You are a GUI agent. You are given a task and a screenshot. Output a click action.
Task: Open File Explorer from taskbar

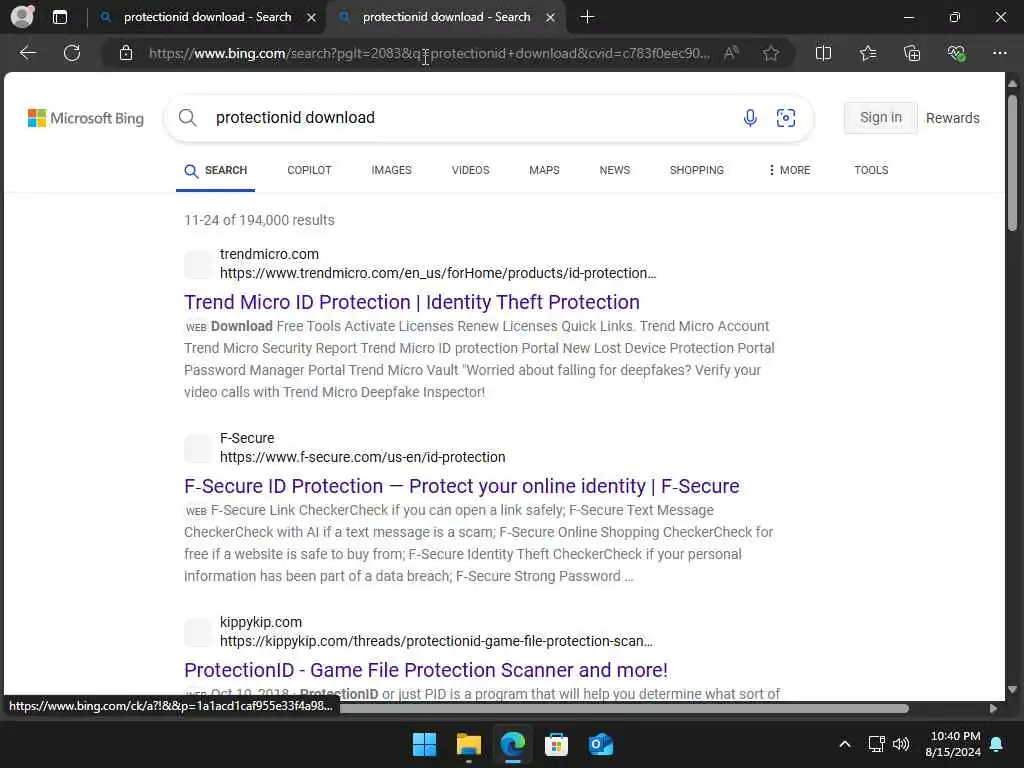468,744
